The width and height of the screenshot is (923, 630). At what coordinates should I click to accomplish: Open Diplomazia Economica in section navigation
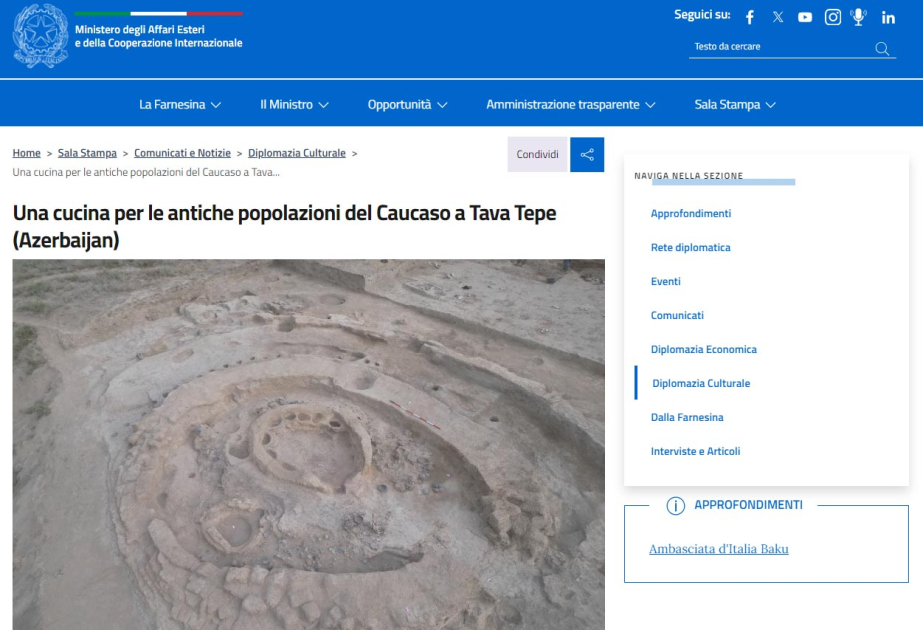pyautogui.click(x=703, y=350)
